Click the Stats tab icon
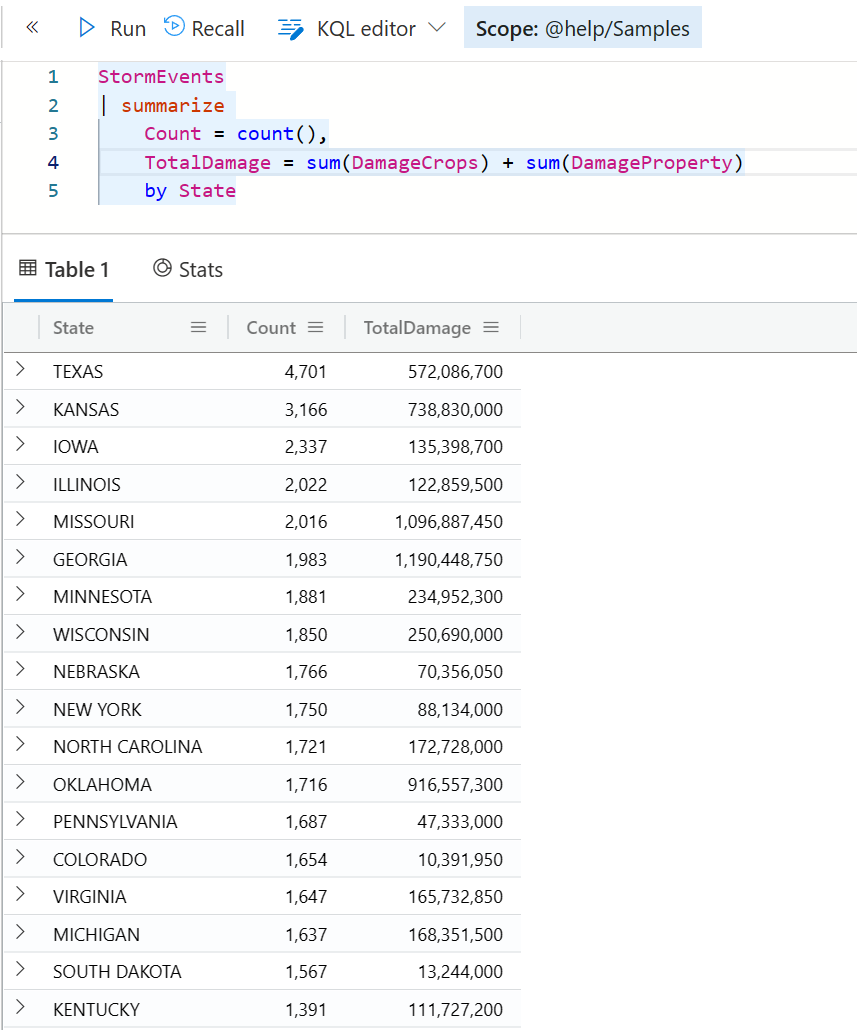 click(162, 268)
